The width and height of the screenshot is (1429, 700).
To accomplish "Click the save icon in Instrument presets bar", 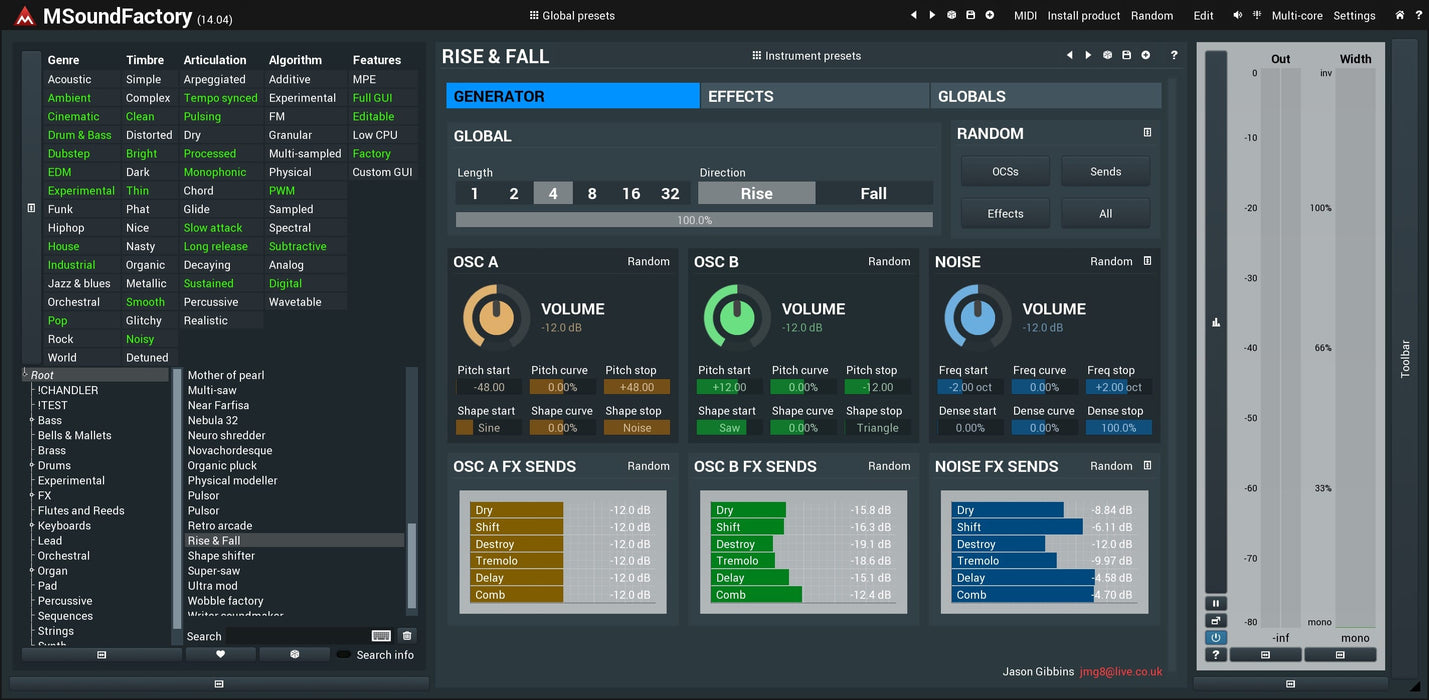I will [x=1127, y=55].
